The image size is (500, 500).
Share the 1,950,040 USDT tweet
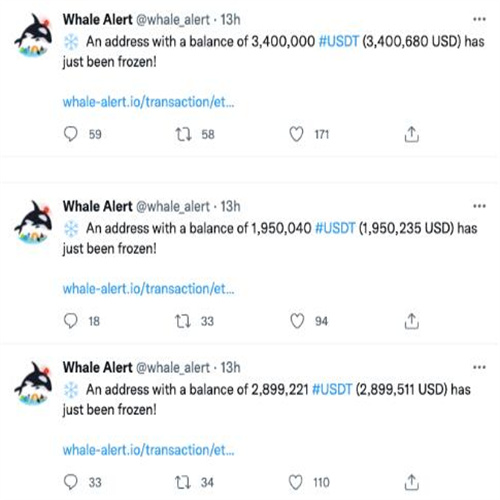(x=412, y=321)
